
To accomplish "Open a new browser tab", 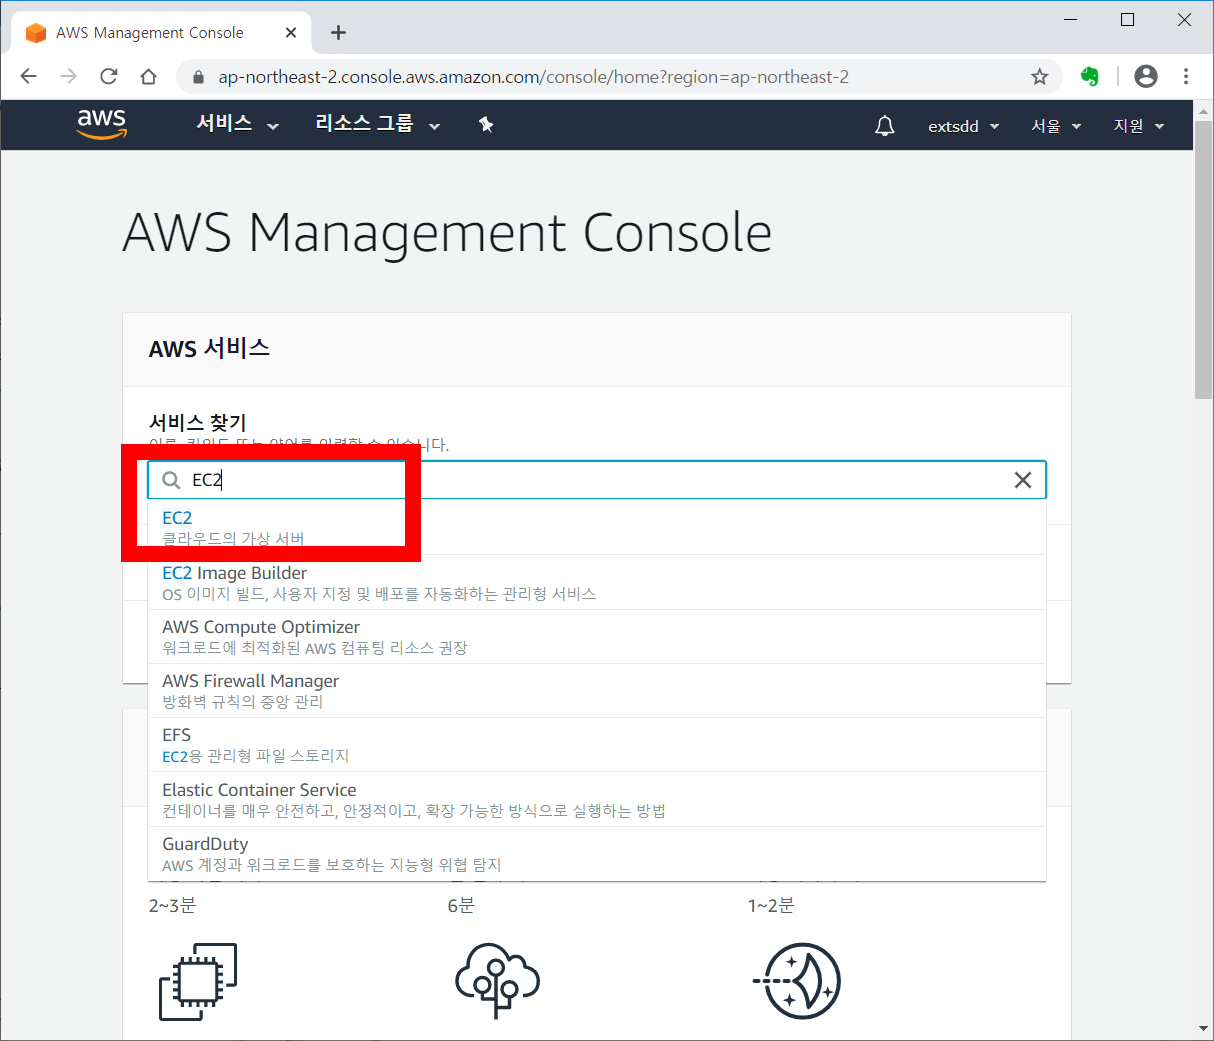I will coord(338,33).
